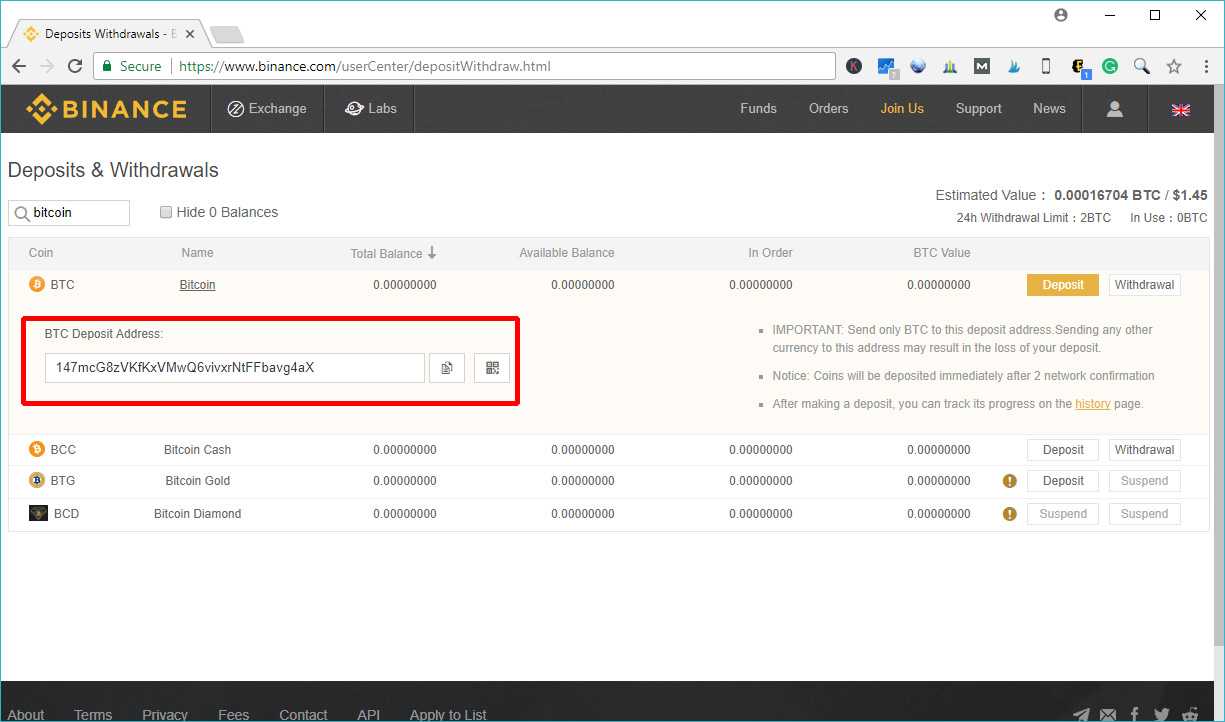Click the BTC Deposit button

click(x=1063, y=285)
